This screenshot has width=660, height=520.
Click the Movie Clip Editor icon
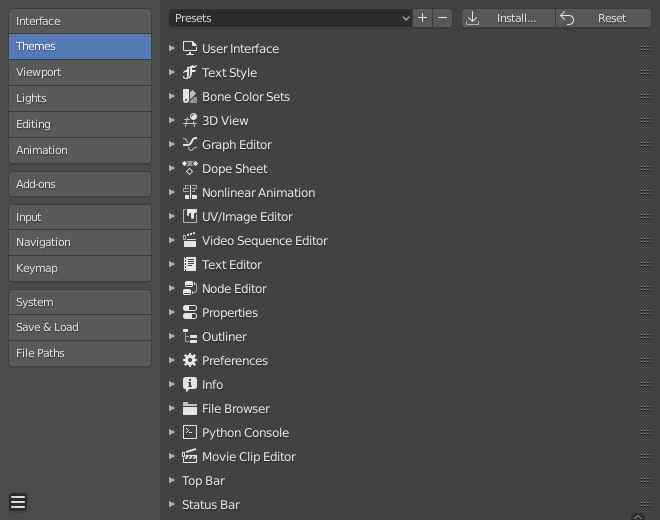pos(190,456)
